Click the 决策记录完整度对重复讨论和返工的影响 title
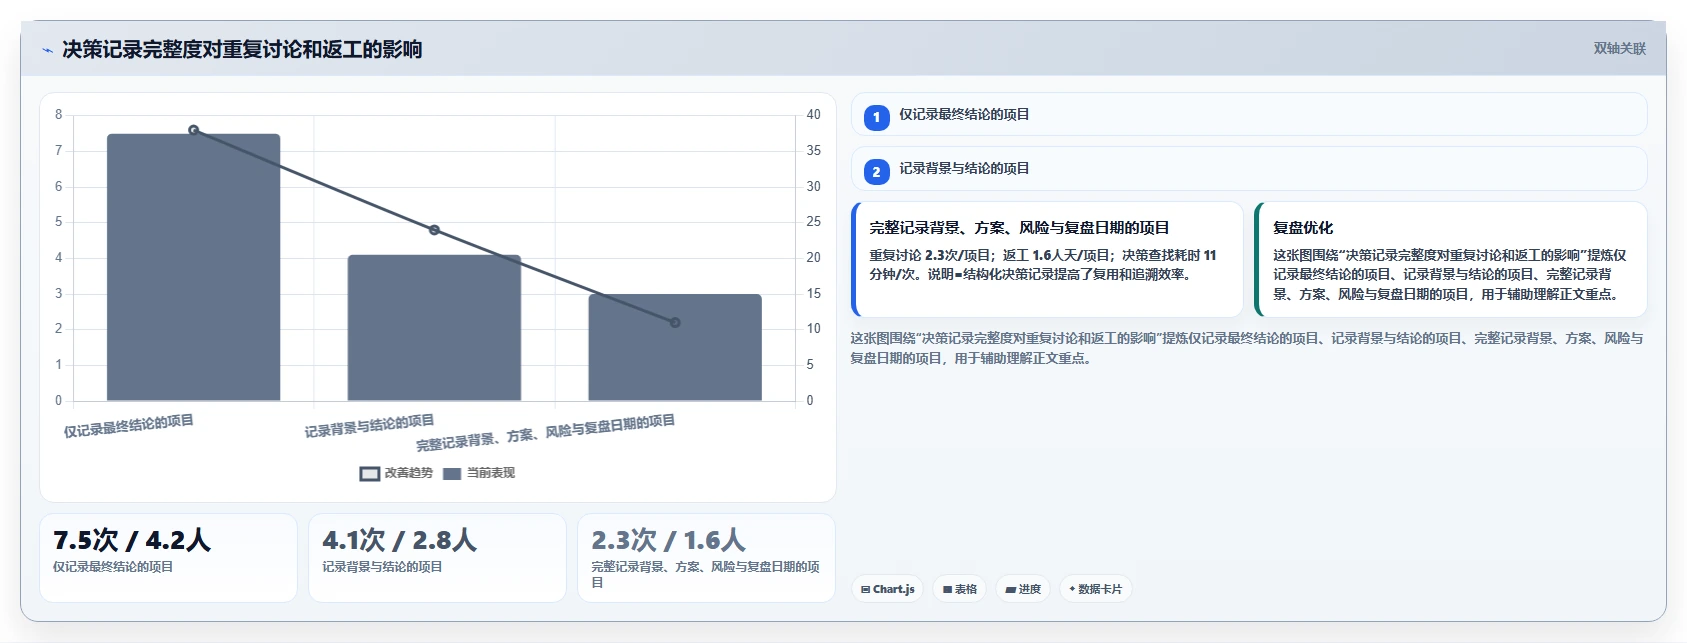This screenshot has width=1687, height=643. [242, 49]
